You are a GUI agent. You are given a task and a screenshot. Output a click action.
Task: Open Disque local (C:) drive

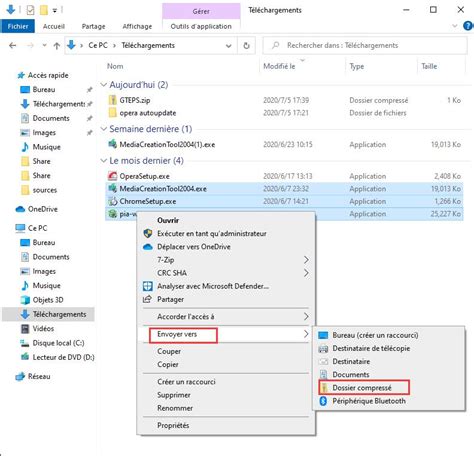tap(58, 343)
